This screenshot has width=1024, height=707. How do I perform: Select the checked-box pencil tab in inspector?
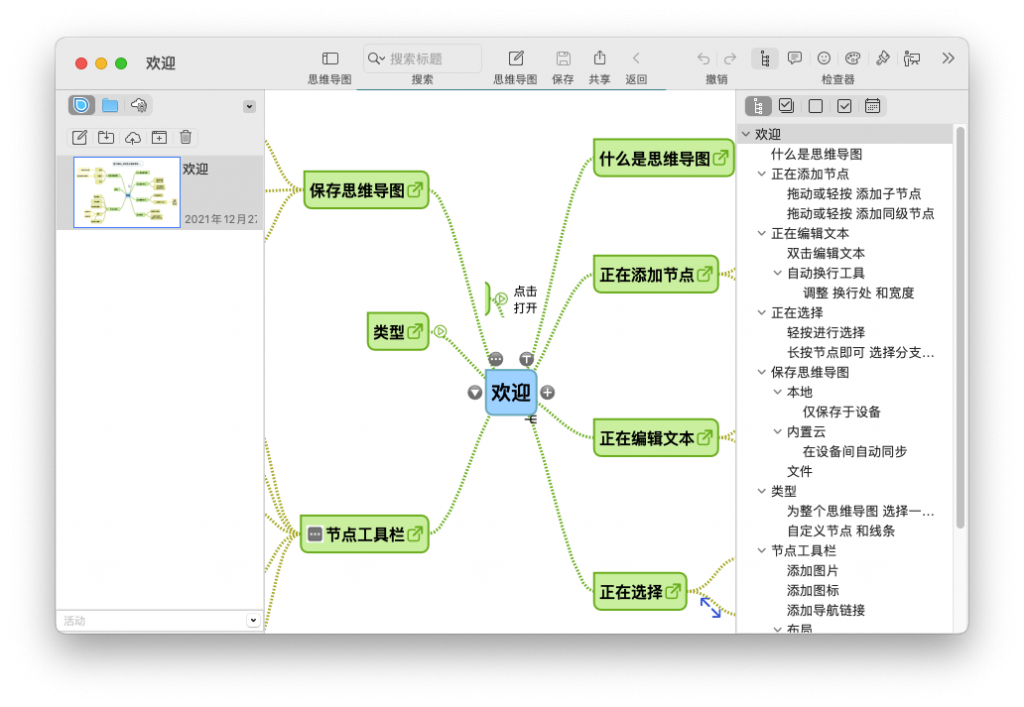tap(786, 105)
